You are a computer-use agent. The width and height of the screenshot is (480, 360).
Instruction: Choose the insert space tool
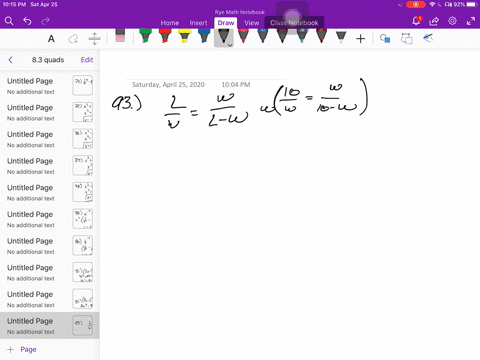pos(95,39)
